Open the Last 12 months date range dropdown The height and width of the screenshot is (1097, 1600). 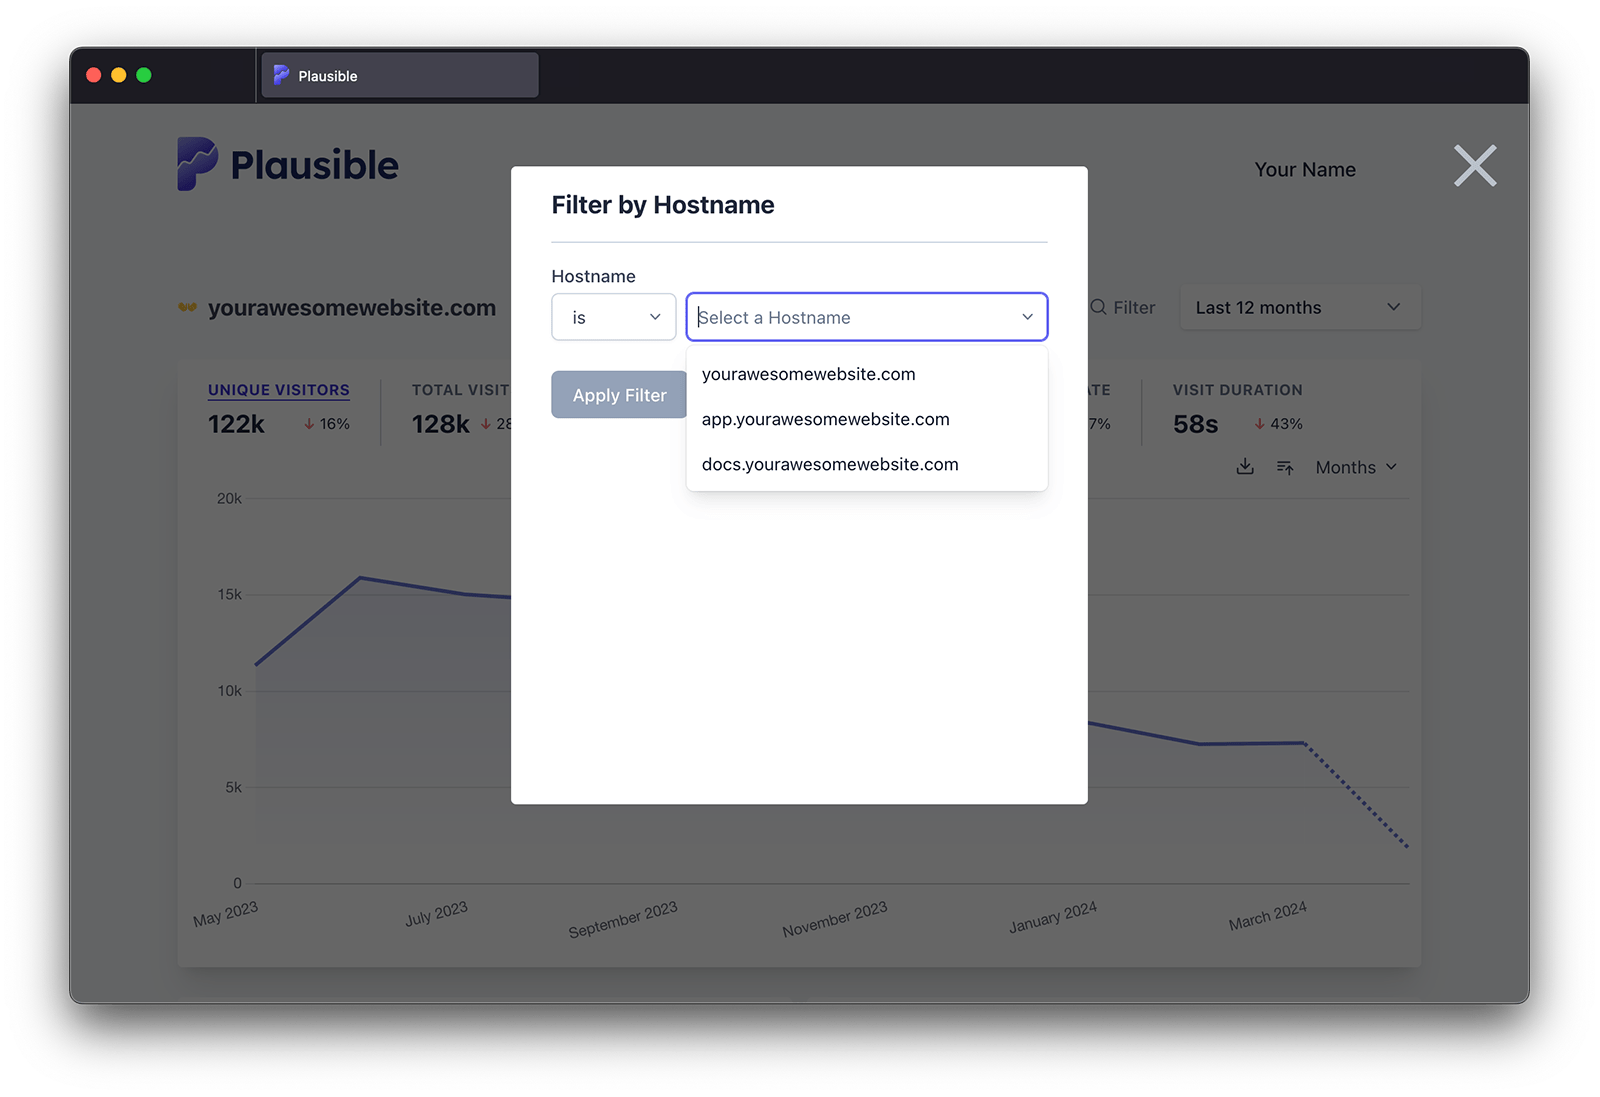pyautogui.click(x=1300, y=307)
